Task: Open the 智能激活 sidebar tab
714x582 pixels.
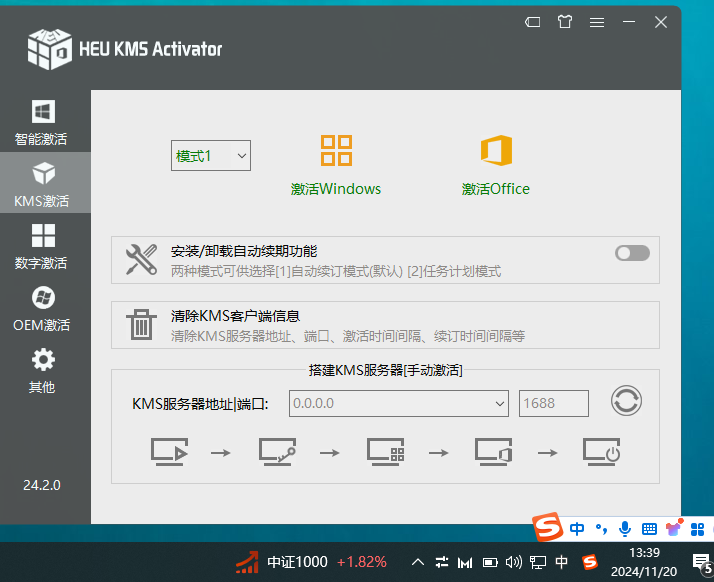Action: (x=42, y=122)
